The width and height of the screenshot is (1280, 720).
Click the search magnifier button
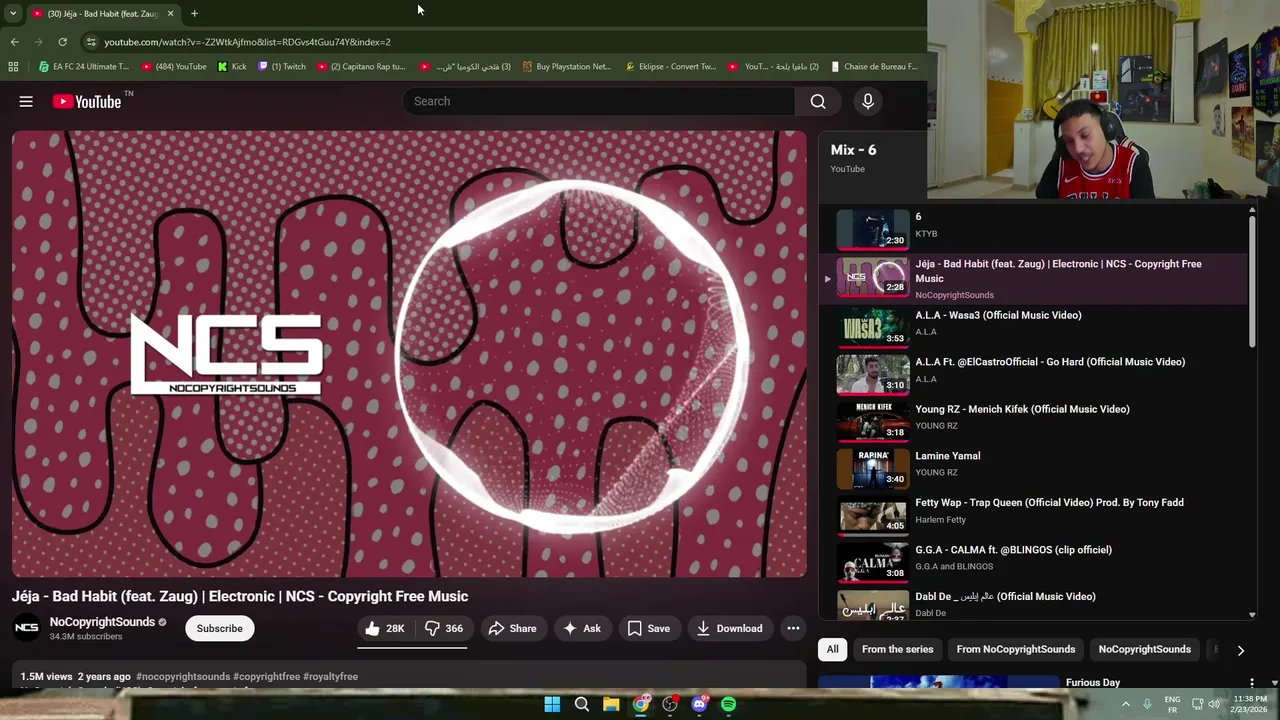tap(818, 101)
